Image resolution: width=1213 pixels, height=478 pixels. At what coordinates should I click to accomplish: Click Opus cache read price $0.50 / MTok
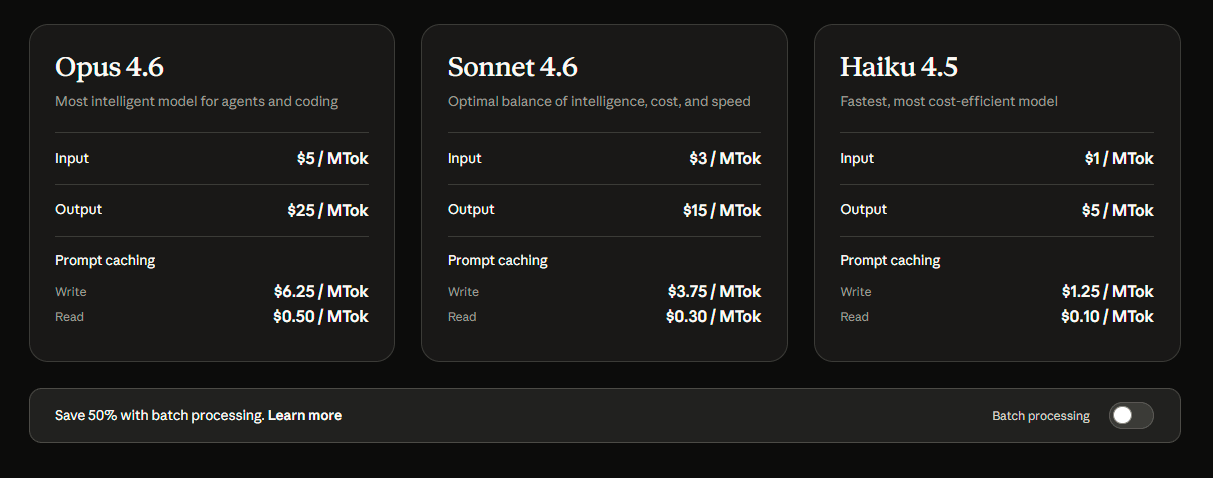coord(321,317)
